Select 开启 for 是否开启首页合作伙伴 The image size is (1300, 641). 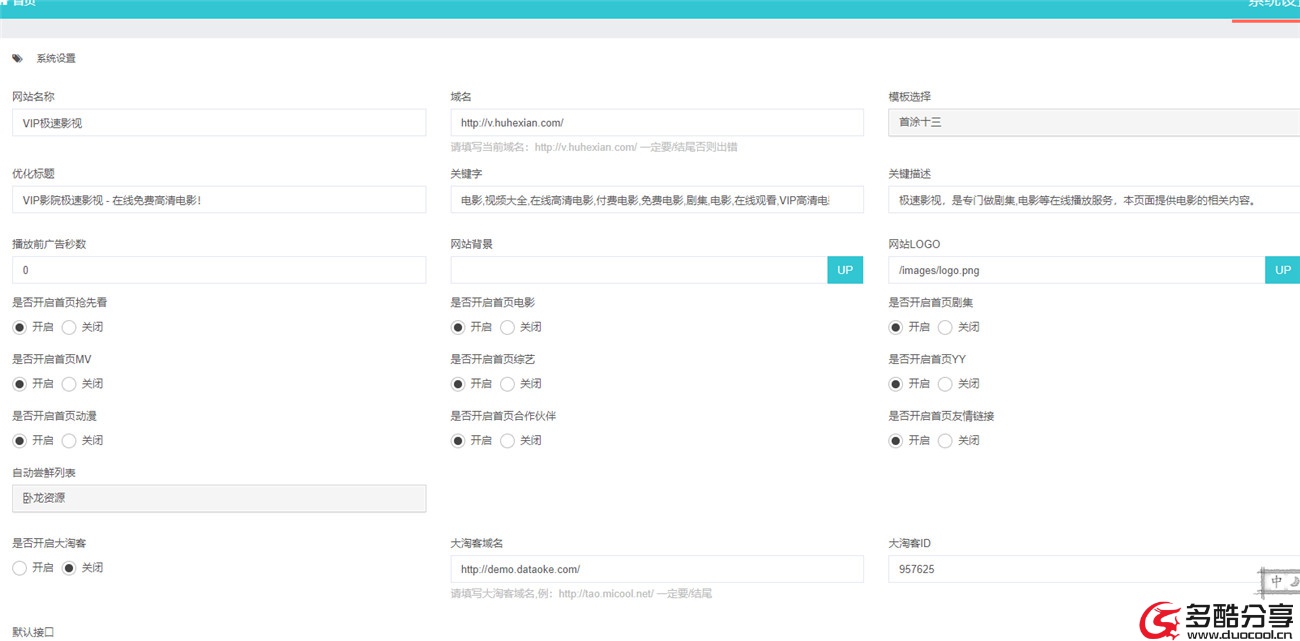458,440
